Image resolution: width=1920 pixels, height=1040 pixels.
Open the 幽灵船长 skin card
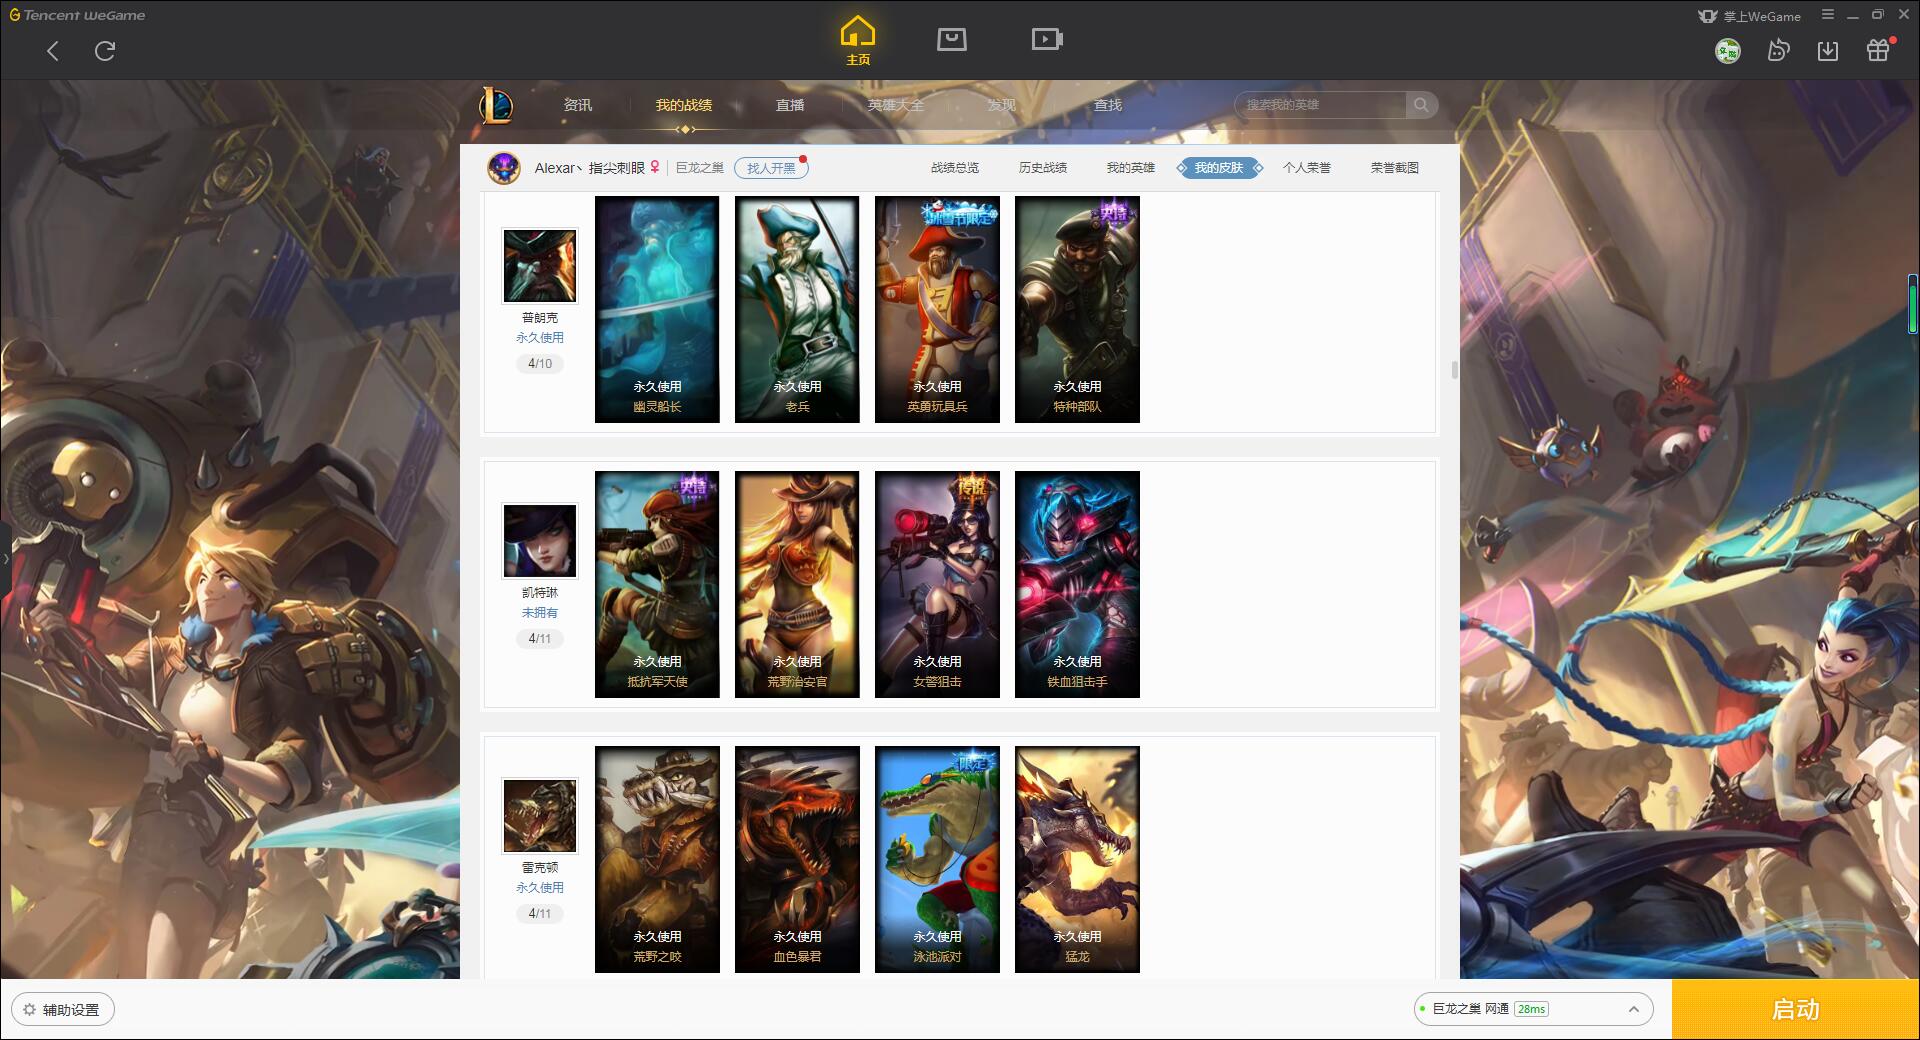click(x=657, y=309)
